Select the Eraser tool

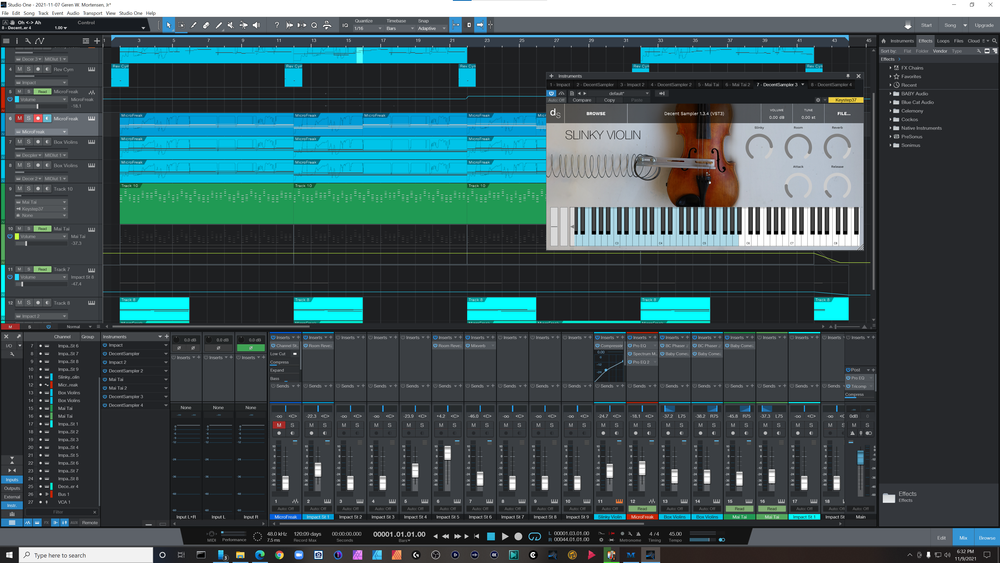pos(206,25)
